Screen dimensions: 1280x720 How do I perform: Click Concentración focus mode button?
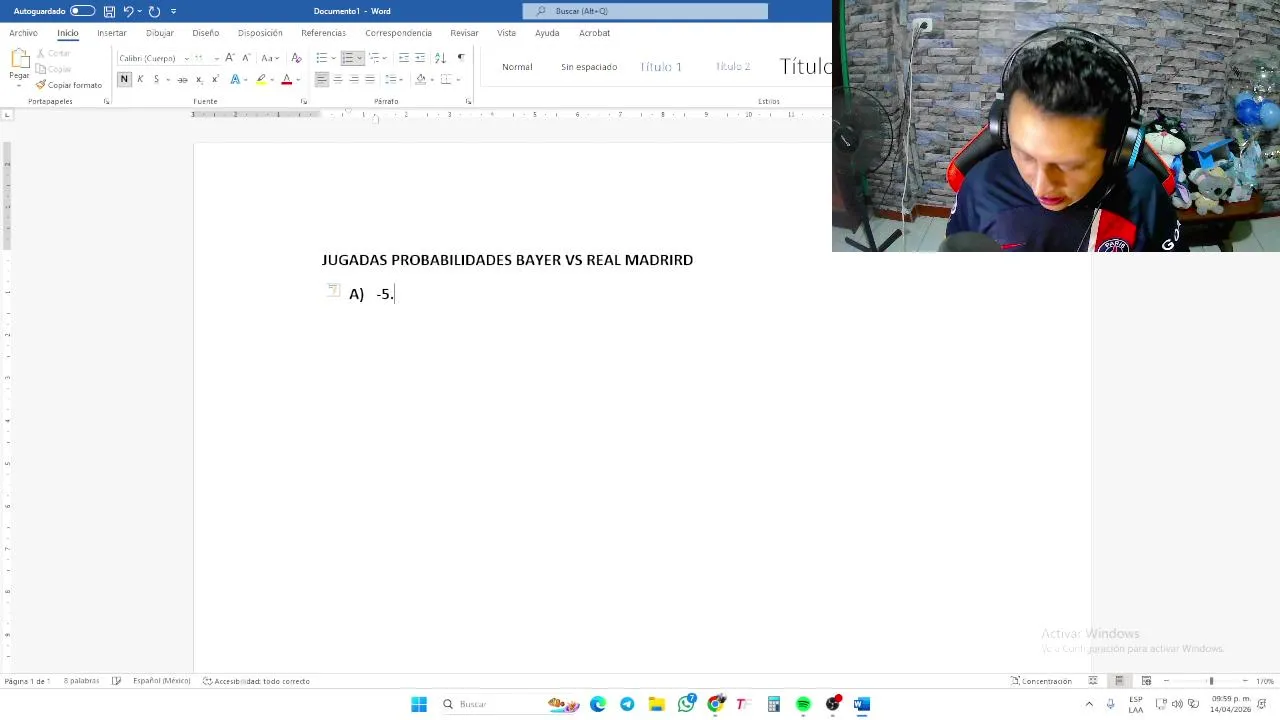click(x=1041, y=681)
